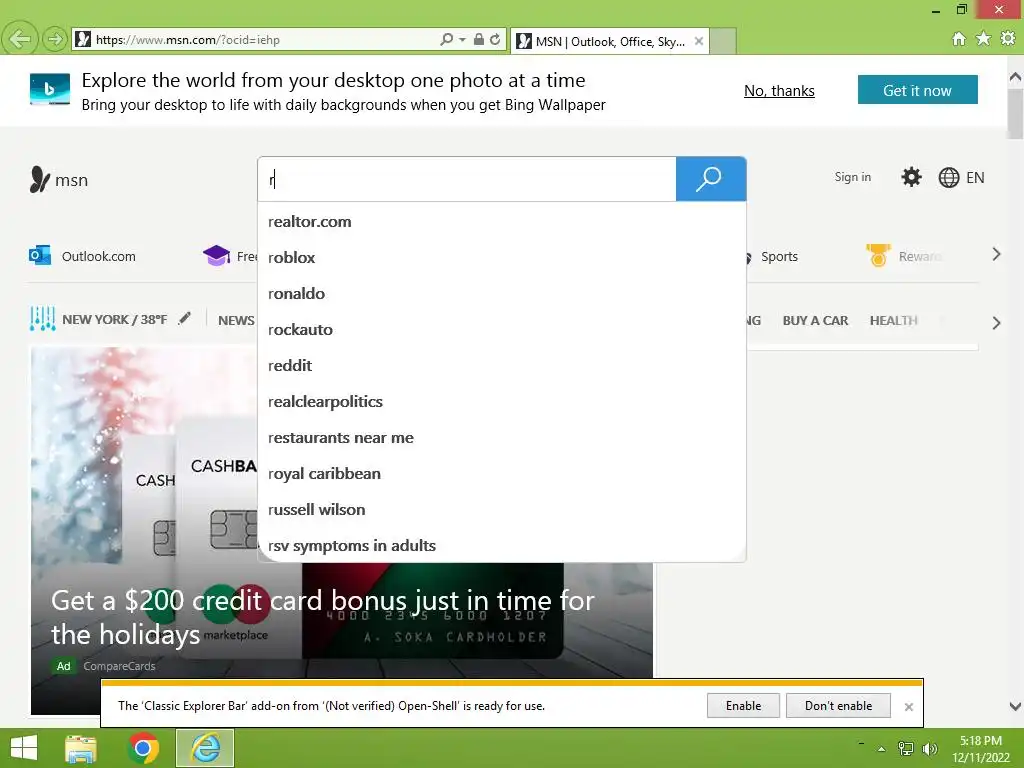Image resolution: width=1024 pixels, height=768 pixels.
Task: Click the green Ad badge
Action: (x=63, y=666)
